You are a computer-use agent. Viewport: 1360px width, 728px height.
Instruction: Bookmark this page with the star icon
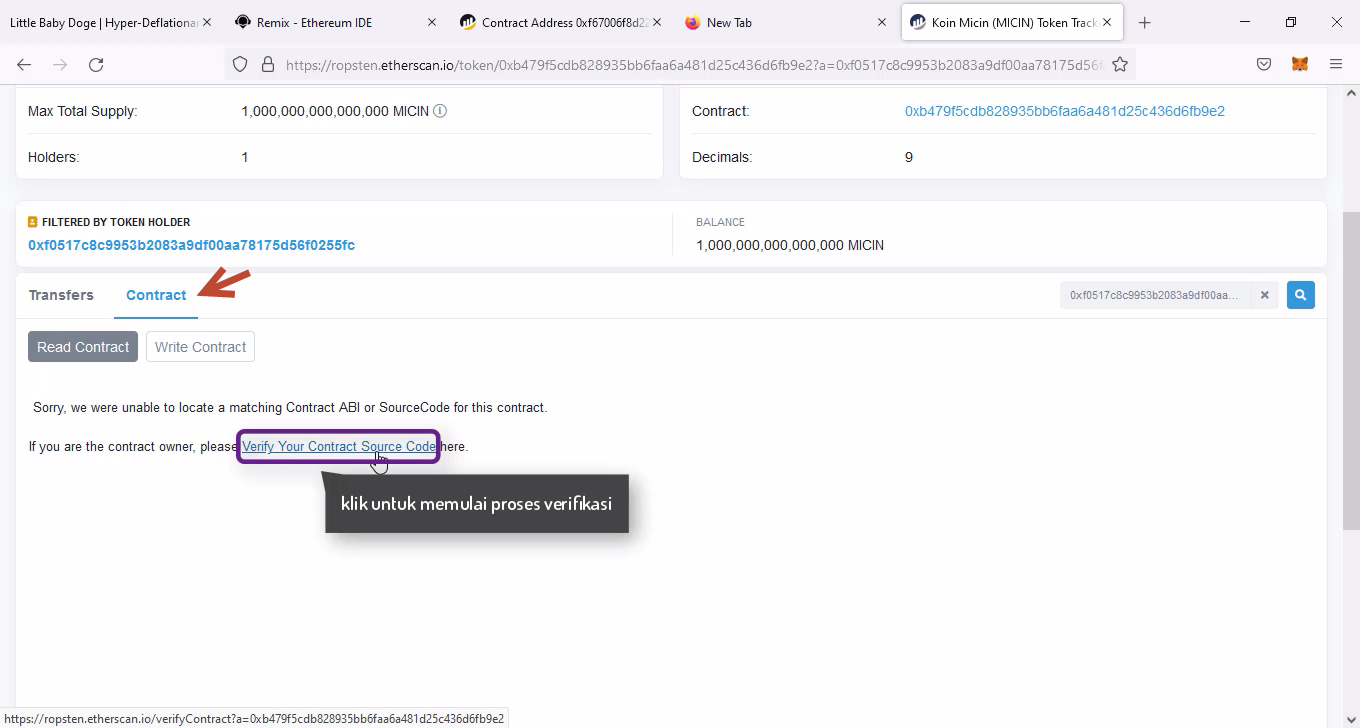coord(1120,64)
